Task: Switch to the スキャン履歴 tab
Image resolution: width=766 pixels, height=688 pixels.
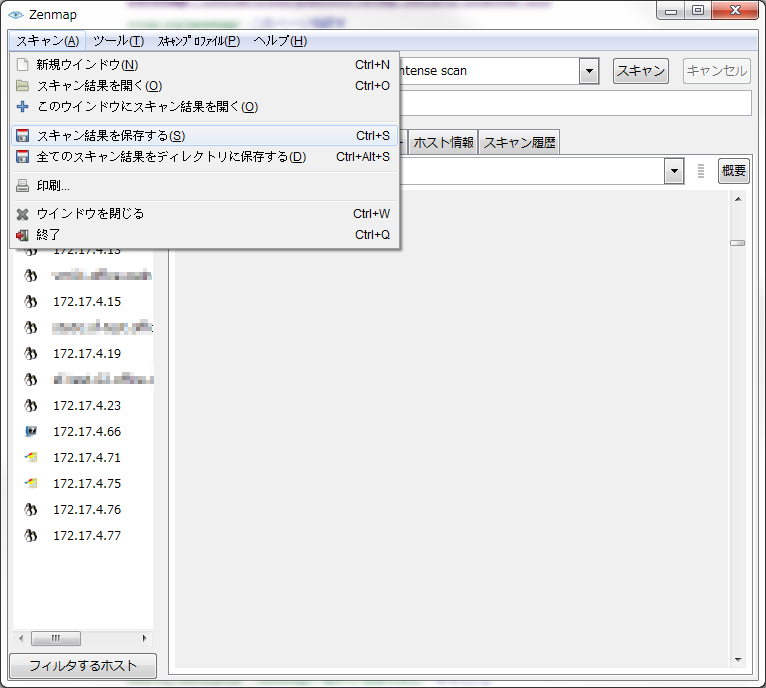Action: click(x=519, y=142)
